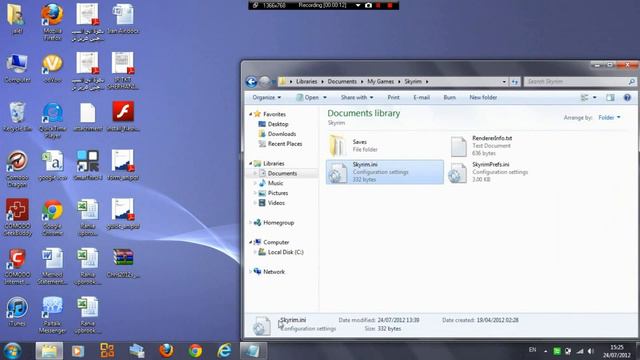The height and width of the screenshot is (360, 640).
Task: Take a snapshot with recorder camera icon
Action: (x=368, y=5)
